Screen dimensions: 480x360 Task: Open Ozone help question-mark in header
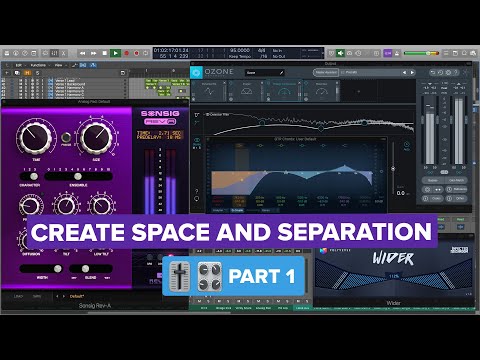456,72
